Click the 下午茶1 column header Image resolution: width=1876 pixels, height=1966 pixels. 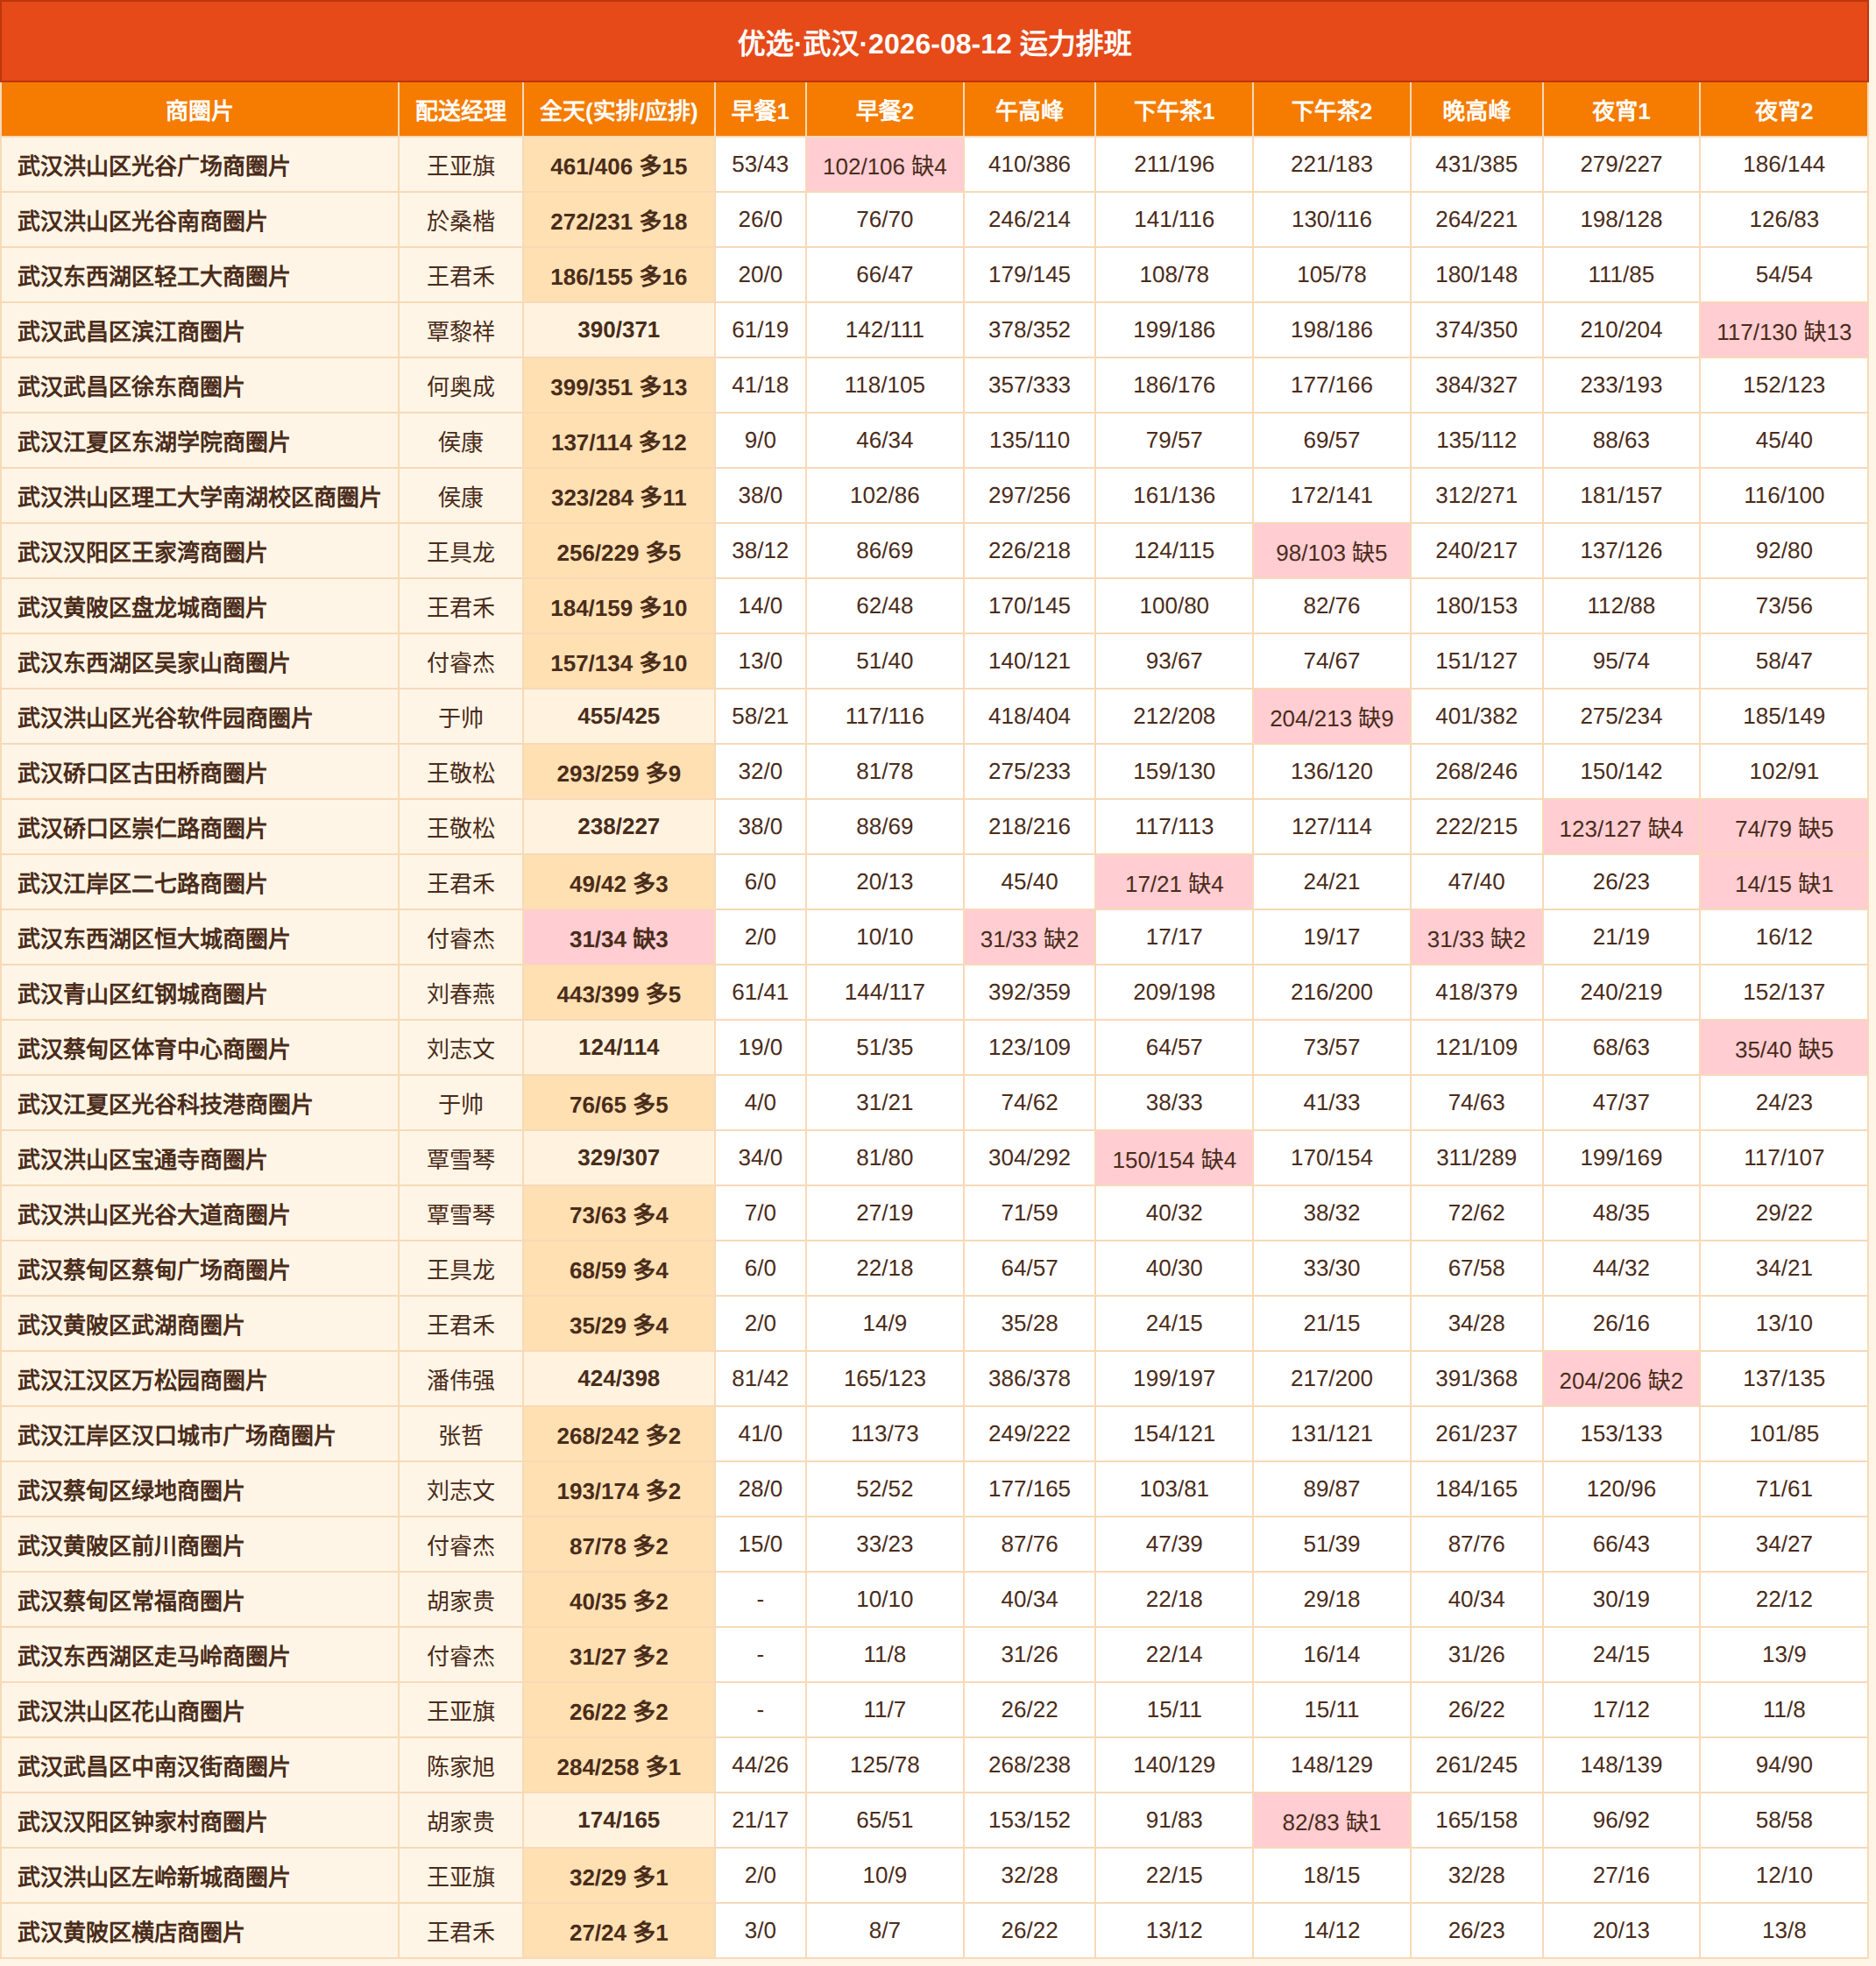[1174, 110]
